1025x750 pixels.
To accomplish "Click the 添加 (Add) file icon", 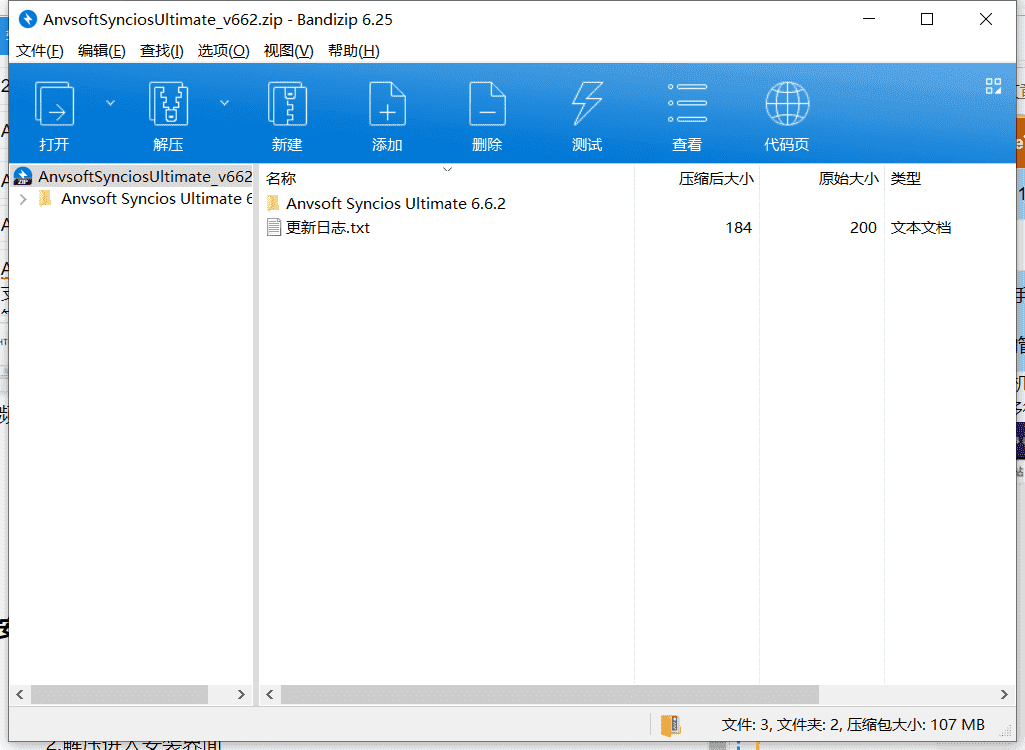I will 387,103.
